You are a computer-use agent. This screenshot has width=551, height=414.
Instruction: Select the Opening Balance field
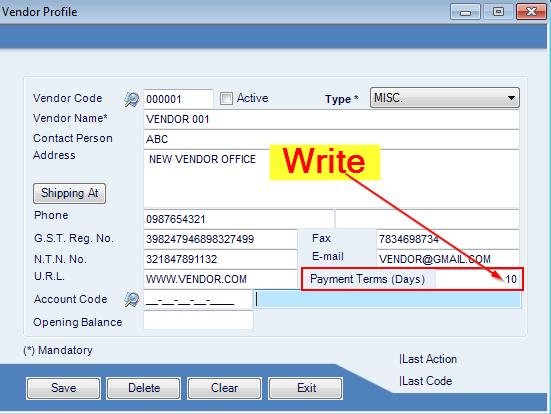tap(198, 320)
